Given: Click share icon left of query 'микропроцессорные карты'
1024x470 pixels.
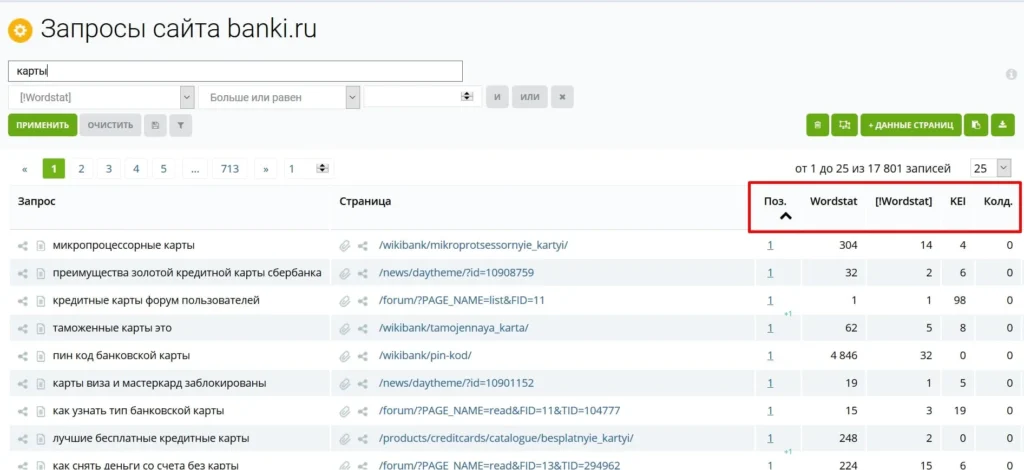Looking at the screenshot, I should click(x=23, y=246).
